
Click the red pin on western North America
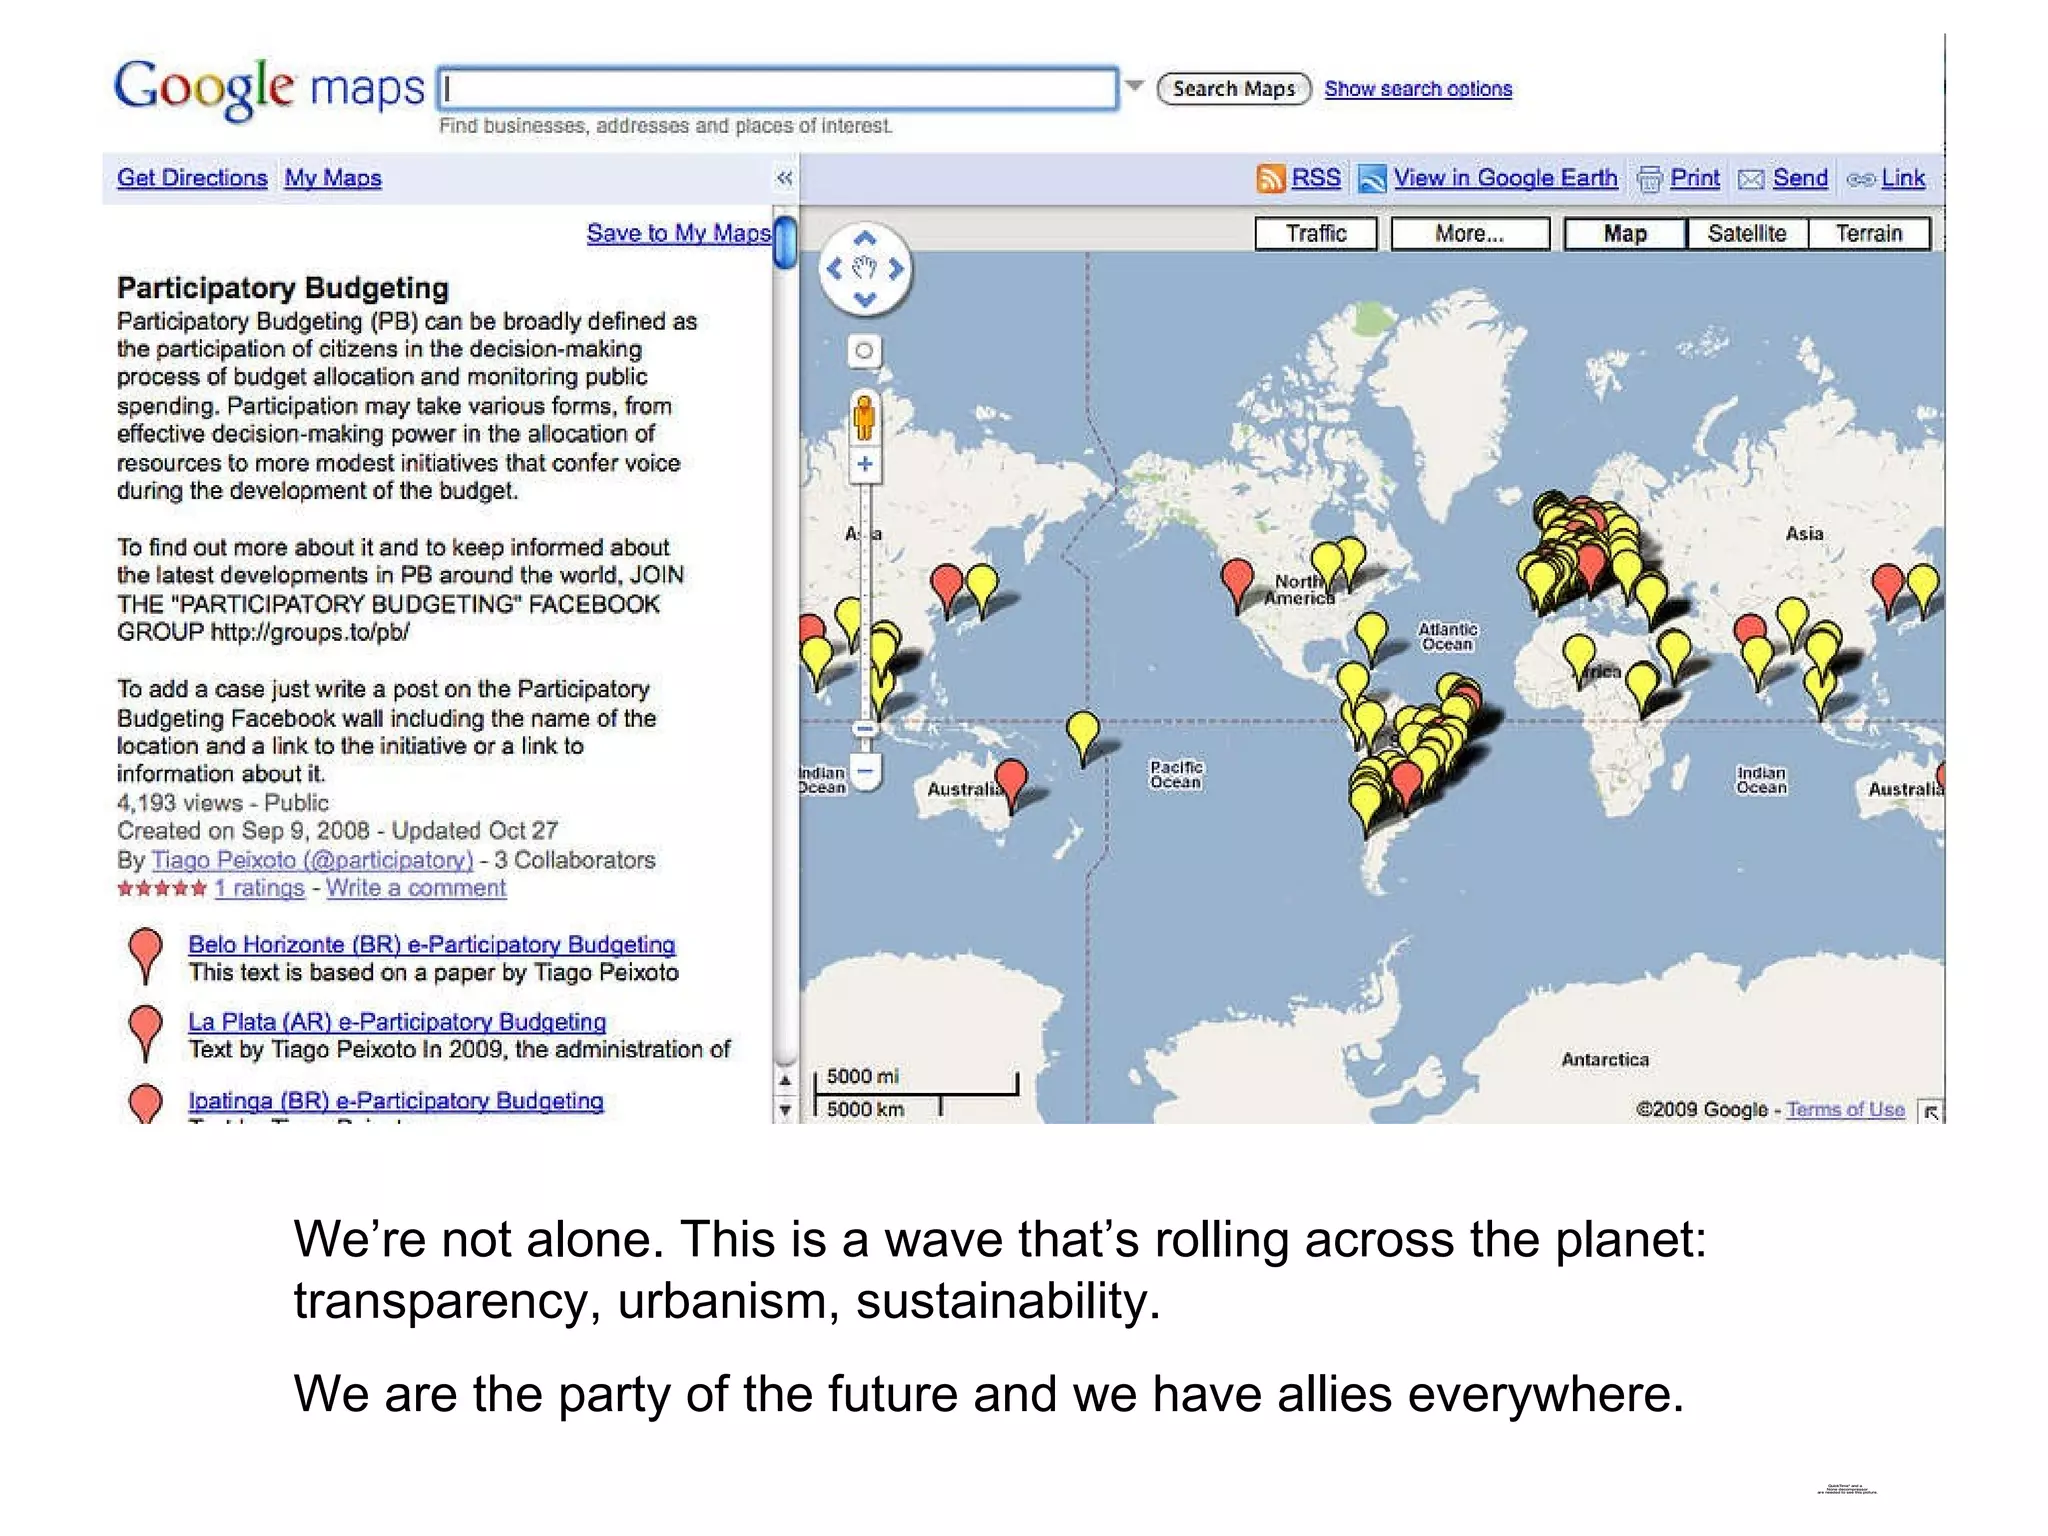1238,582
